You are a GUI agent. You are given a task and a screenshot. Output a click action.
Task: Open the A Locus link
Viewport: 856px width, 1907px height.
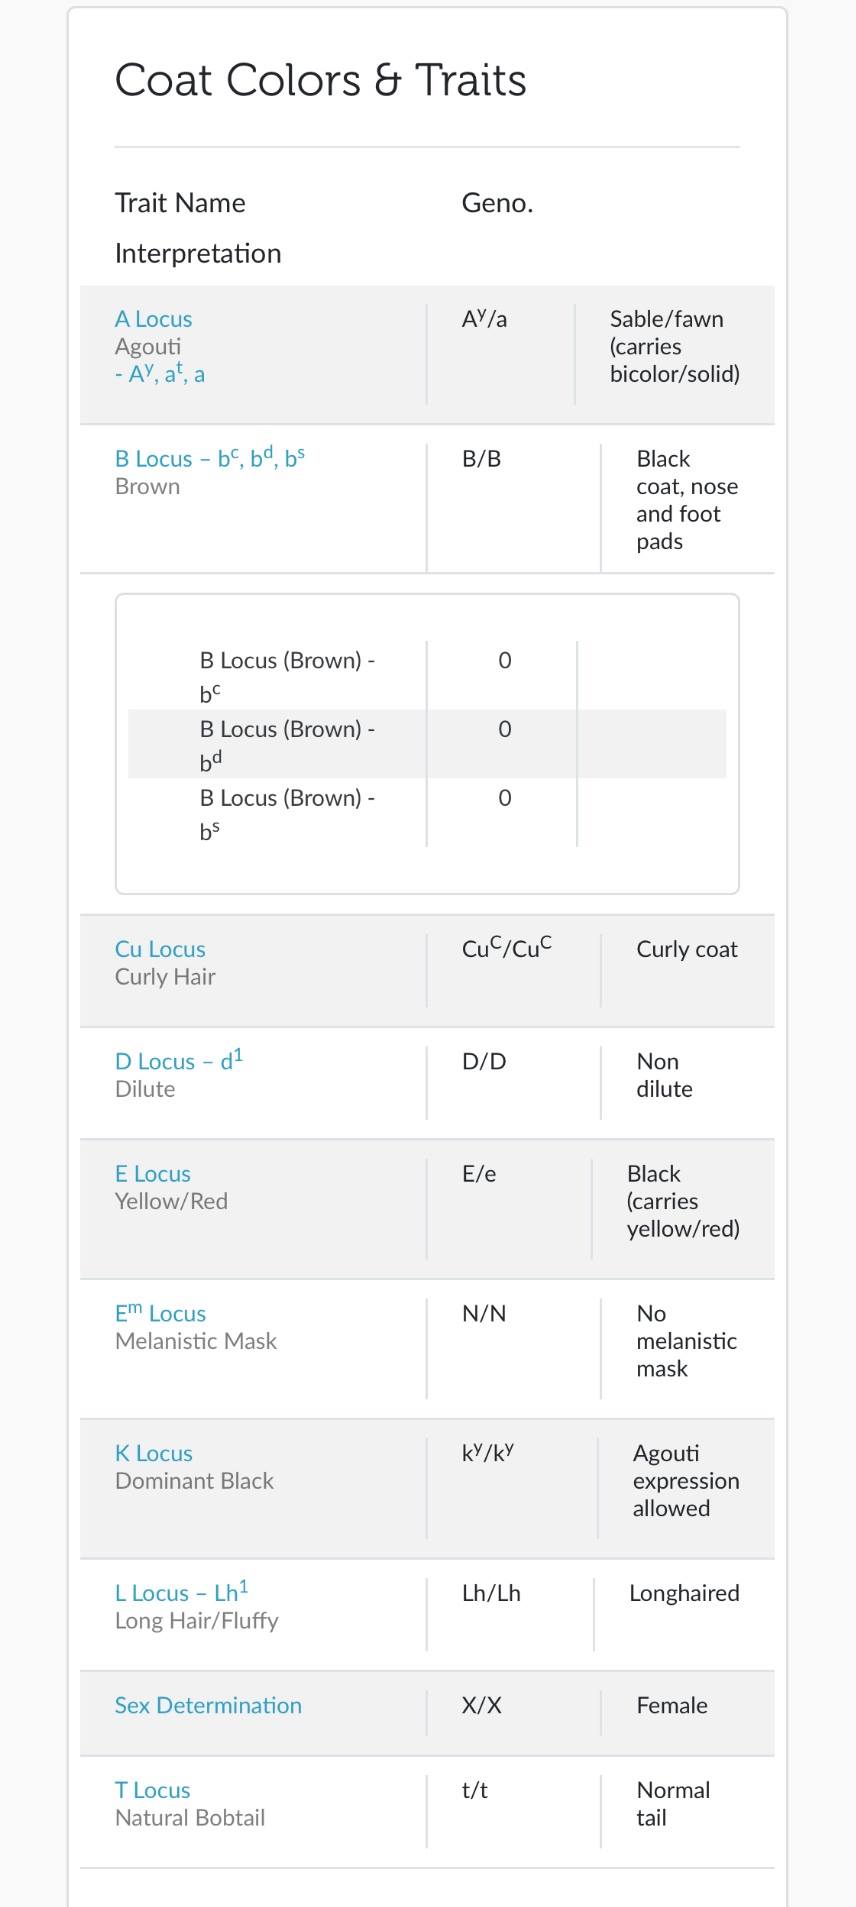point(153,319)
